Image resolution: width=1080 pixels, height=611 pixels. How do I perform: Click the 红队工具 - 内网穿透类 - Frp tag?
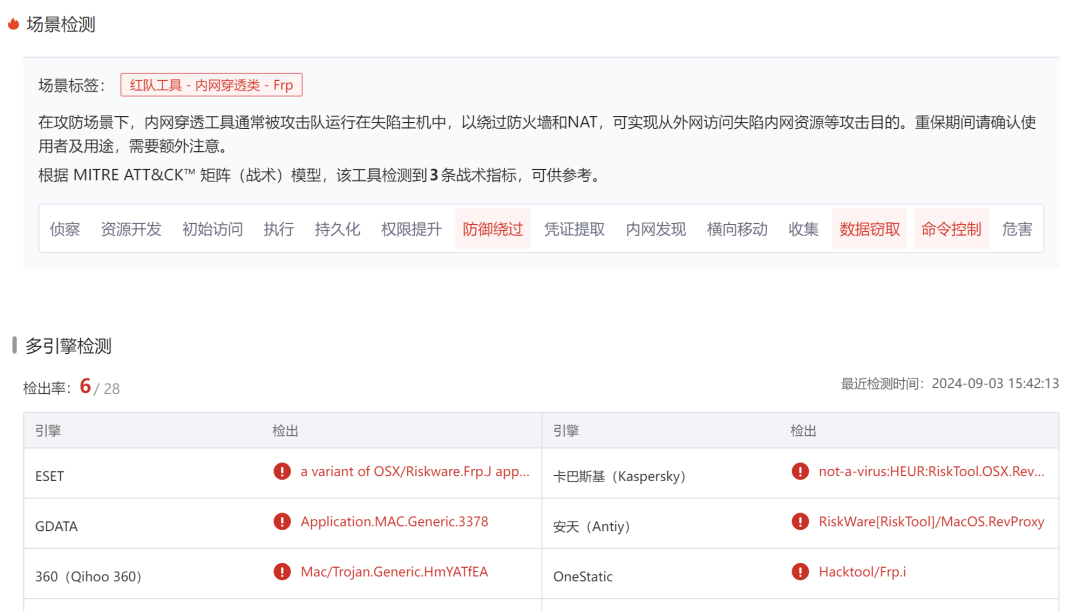(x=211, y=85)
